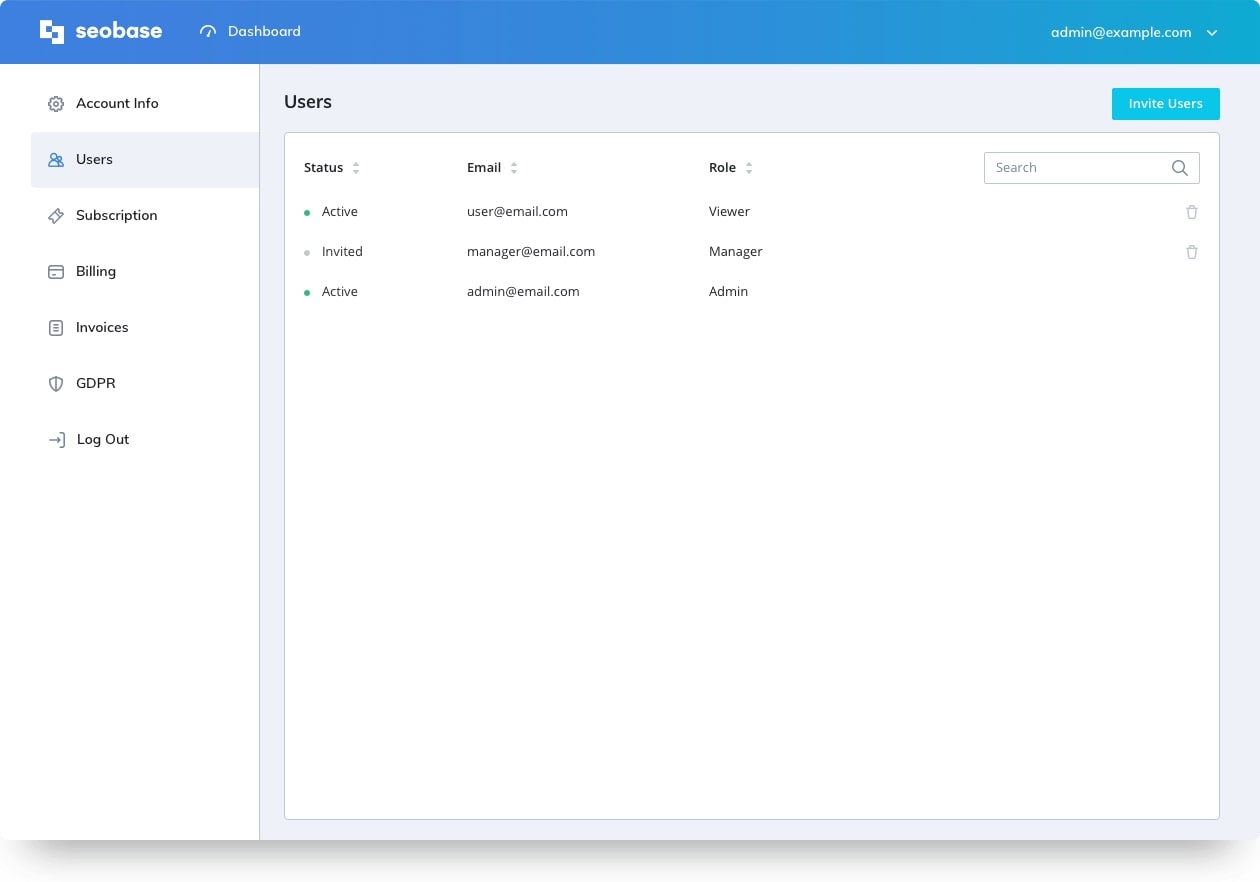Delete manager@email.com with trash icon
The image size is (1260, 882).
click(1191, 252)
